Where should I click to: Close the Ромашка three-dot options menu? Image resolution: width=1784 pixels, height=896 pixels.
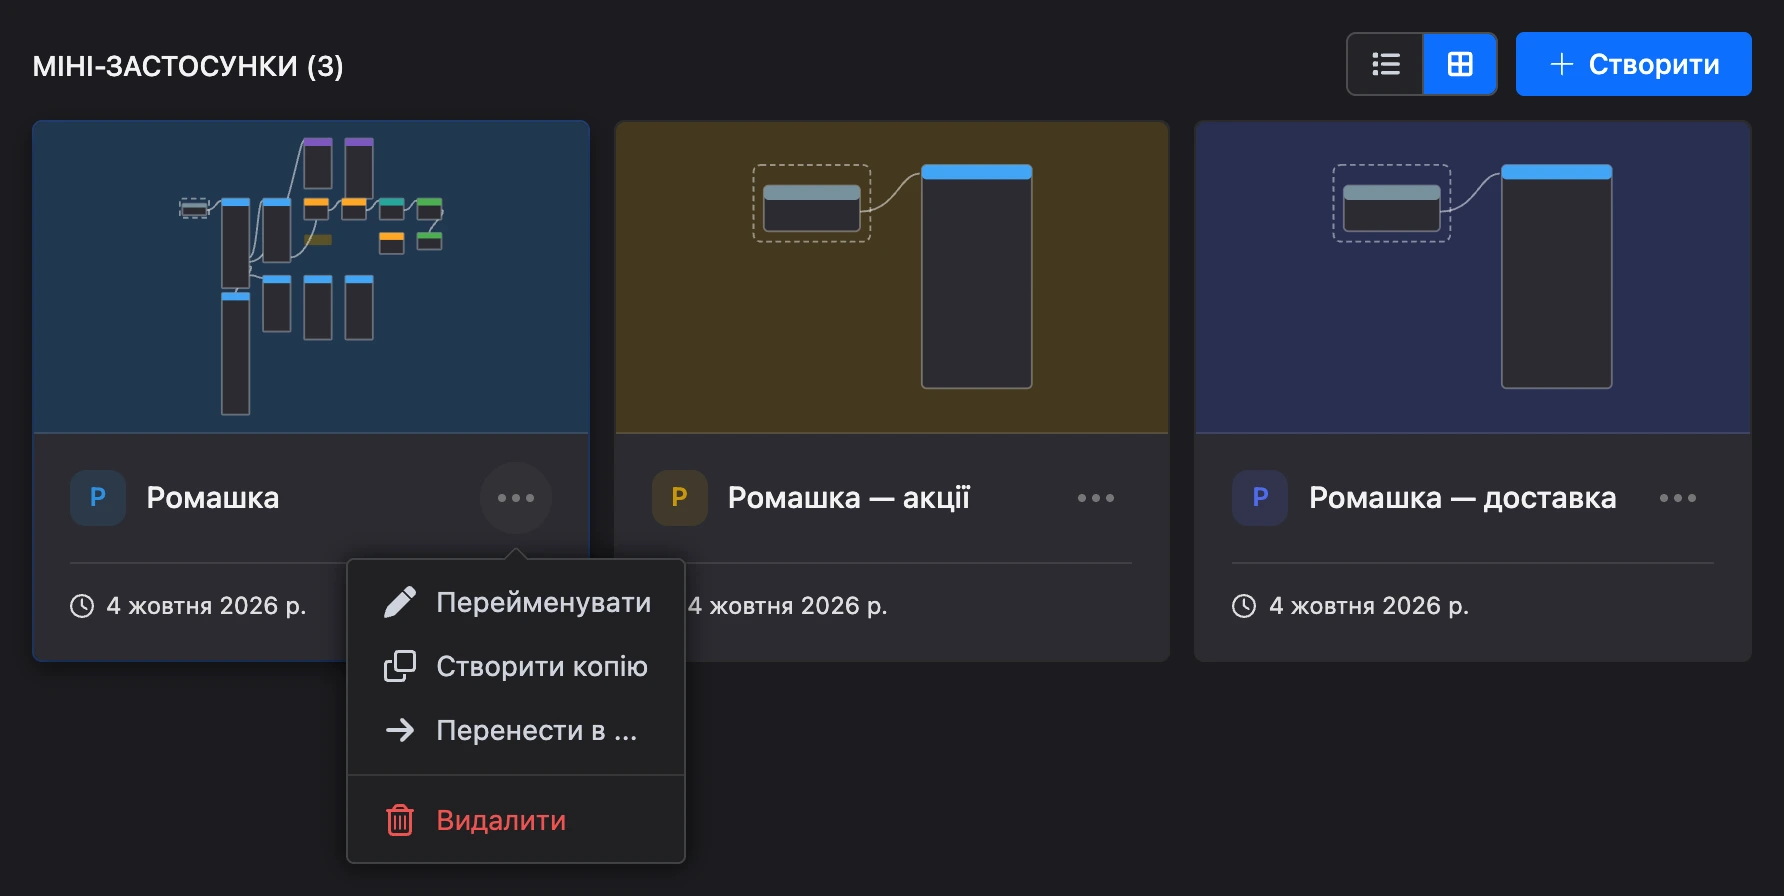[x=516, y=498]
